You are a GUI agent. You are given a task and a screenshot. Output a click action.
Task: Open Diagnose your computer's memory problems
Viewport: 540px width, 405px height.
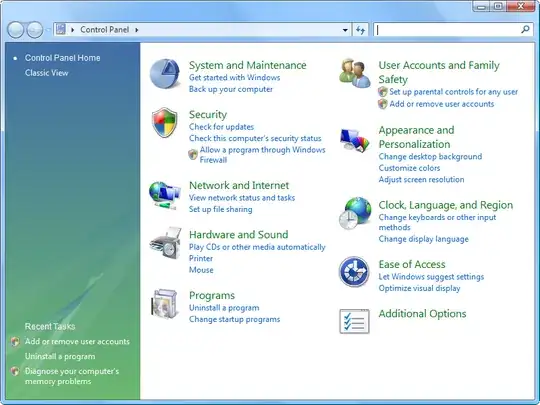(x=72, y=376)
